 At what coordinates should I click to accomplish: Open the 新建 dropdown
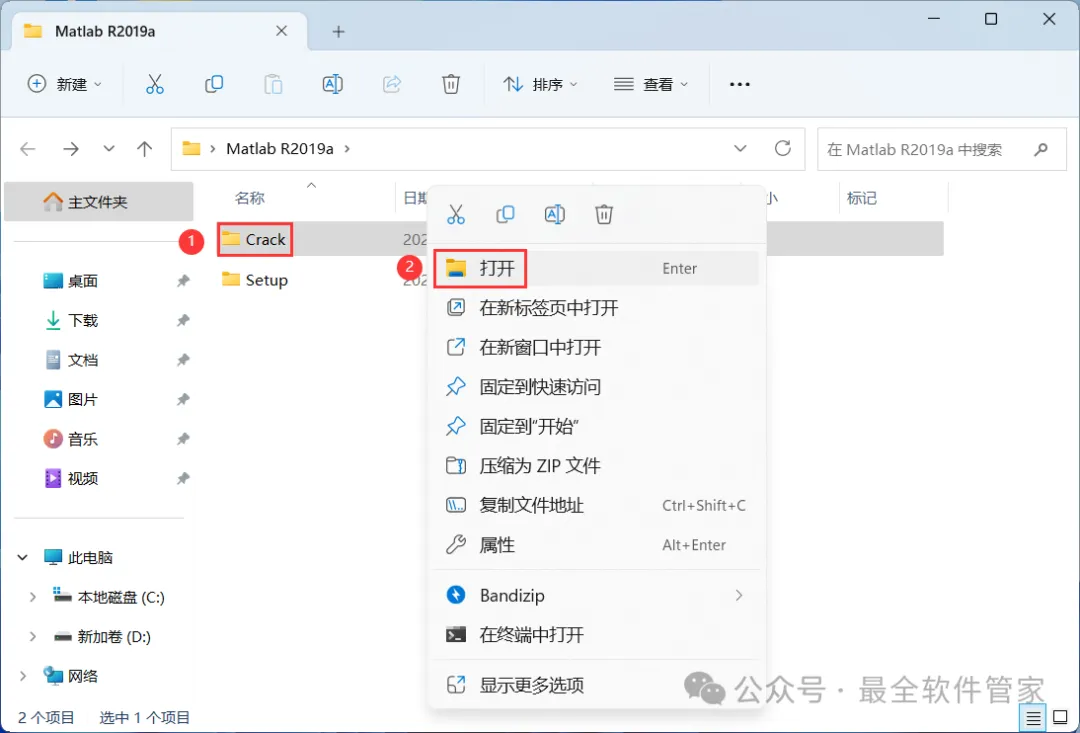[65, 84]
